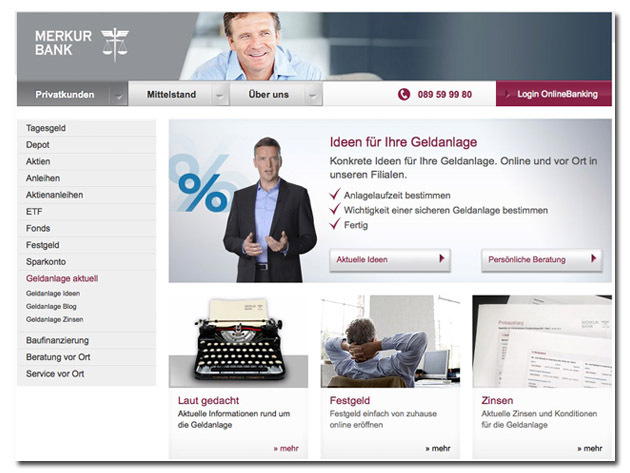Expand the Über uns dropdown arrow
Viewport: 630px width, 473px height.
312,95
